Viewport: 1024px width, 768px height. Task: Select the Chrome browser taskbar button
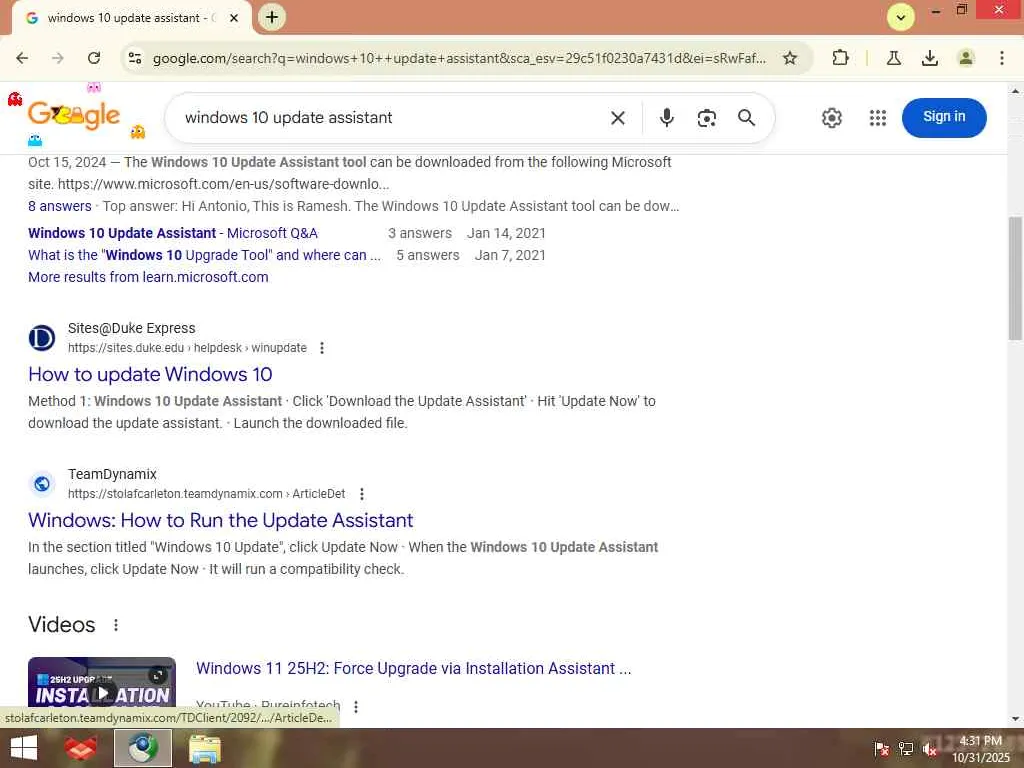143,748
